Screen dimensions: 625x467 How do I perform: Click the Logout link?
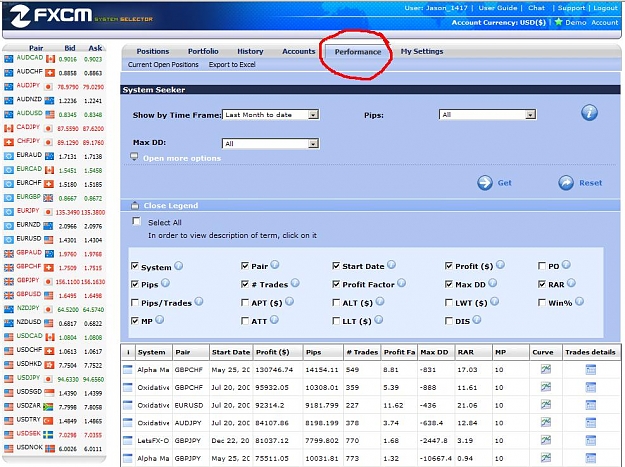(x=605, y=8)
